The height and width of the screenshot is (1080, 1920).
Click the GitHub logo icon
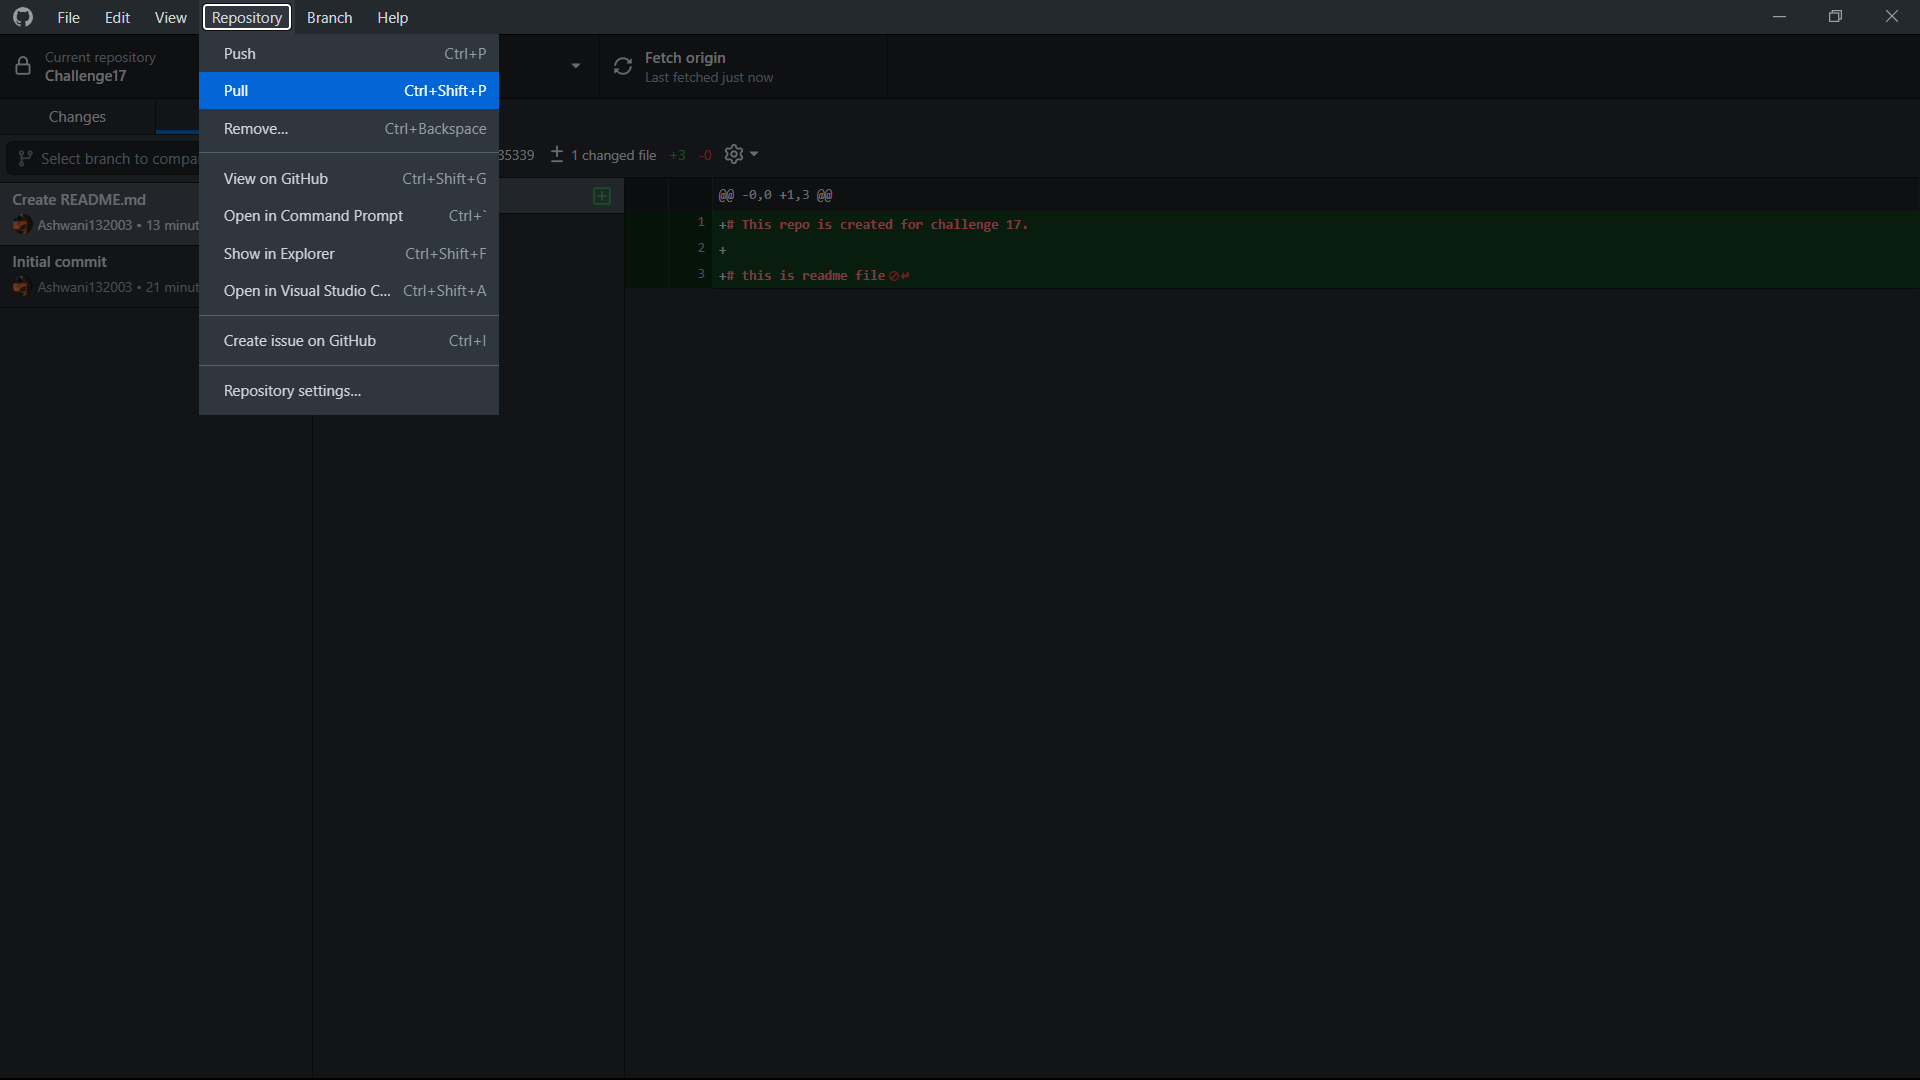click(22, 17)
